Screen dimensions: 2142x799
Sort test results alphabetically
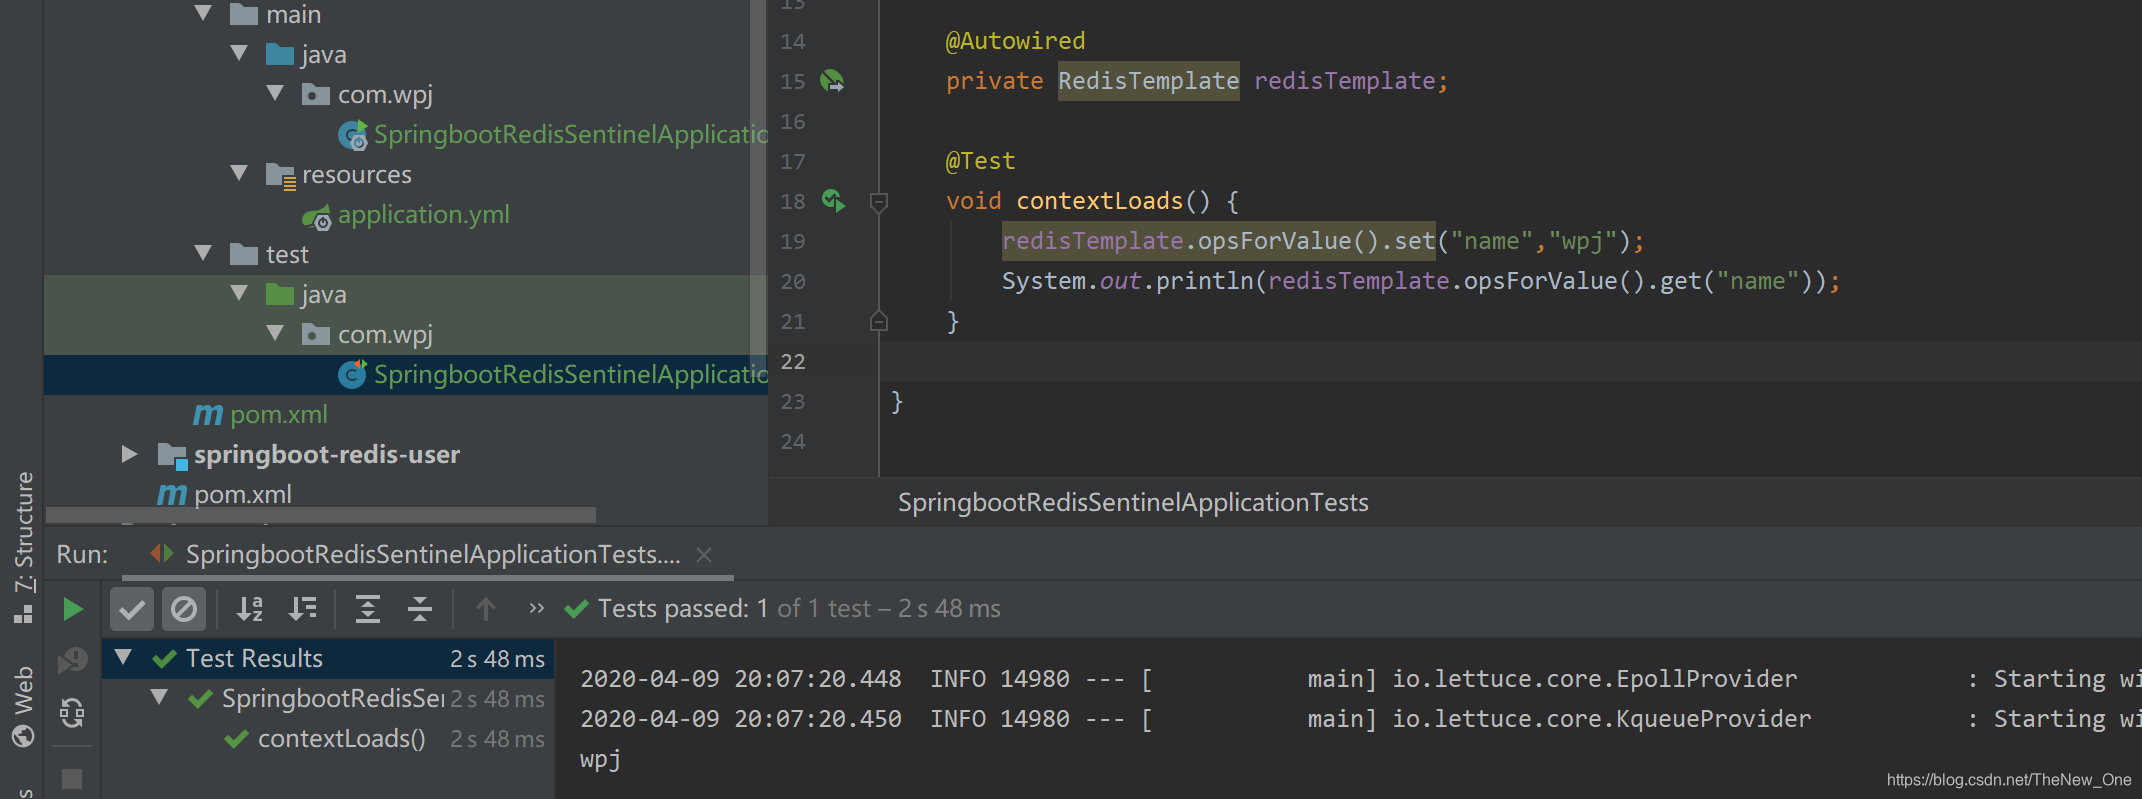point(250,608)
